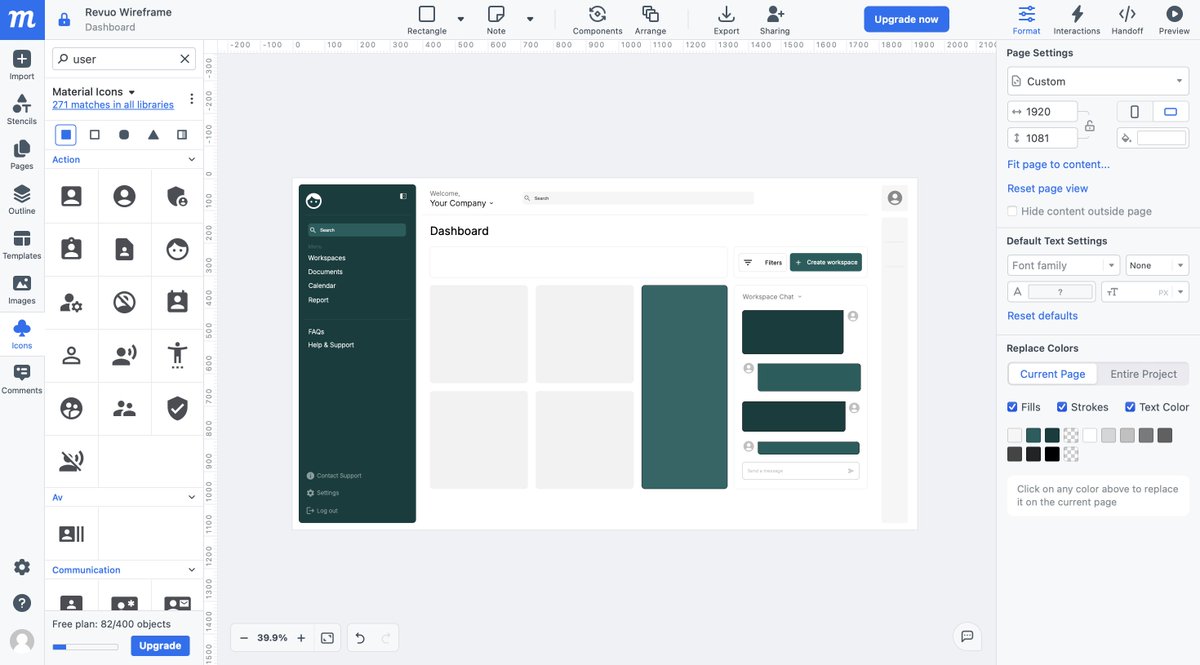Screen dimensions: 1200x665
Task: Open the Sharing options
Action: pos(775,20)
